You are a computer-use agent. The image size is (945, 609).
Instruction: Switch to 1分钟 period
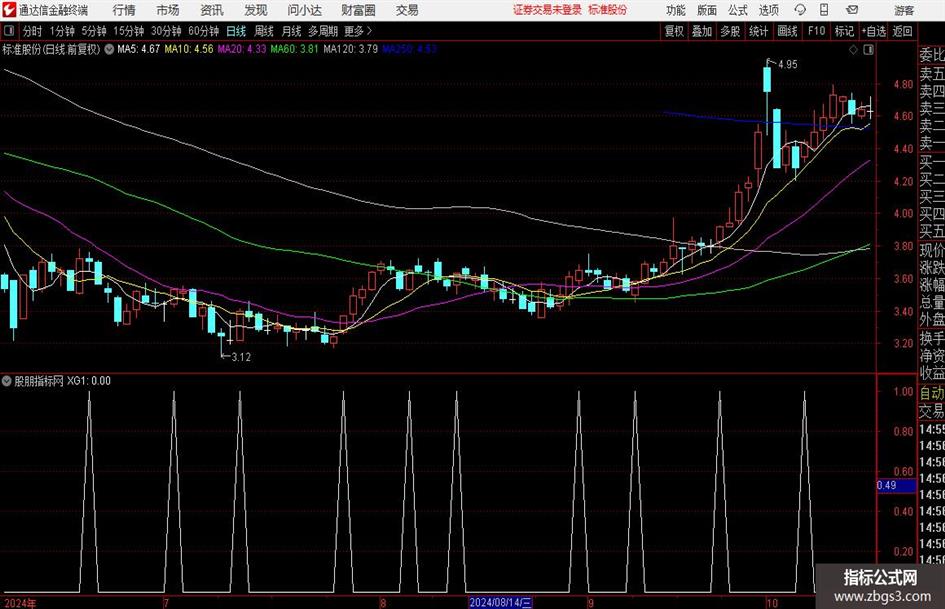62,31
